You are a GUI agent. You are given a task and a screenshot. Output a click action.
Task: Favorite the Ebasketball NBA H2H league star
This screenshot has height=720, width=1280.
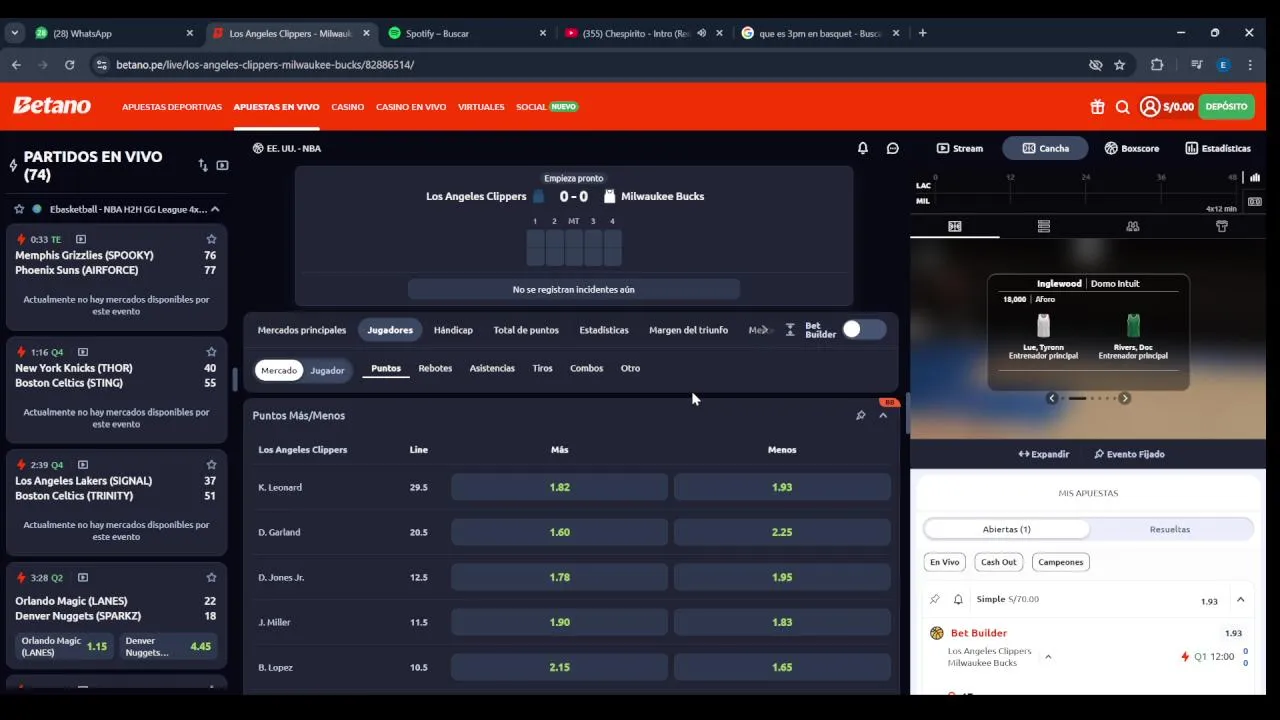(x=19, y=209)
